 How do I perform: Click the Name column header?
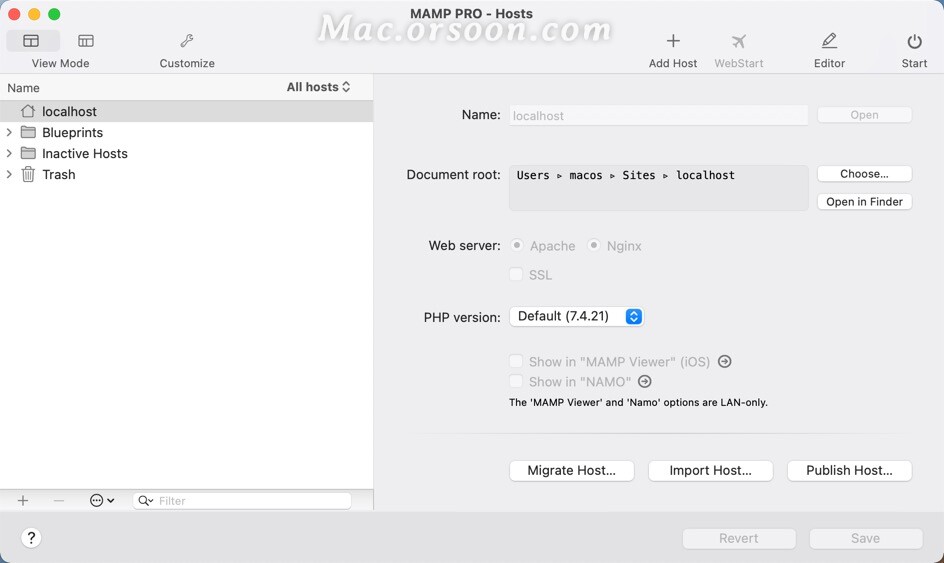(x=23, y=88)
